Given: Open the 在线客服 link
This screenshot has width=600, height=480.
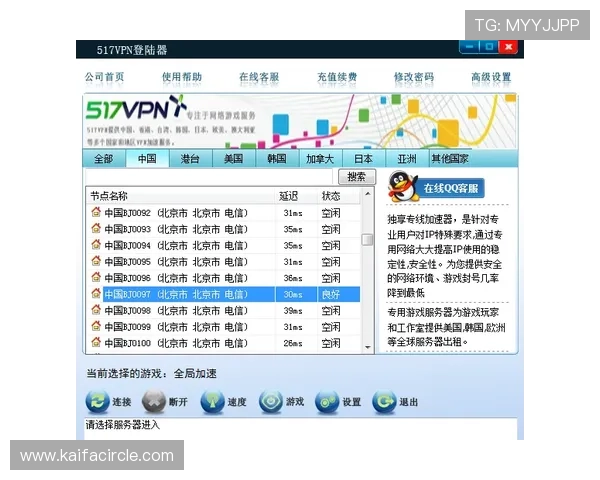Looking at the screenshot, I should (x=259, y=77).
